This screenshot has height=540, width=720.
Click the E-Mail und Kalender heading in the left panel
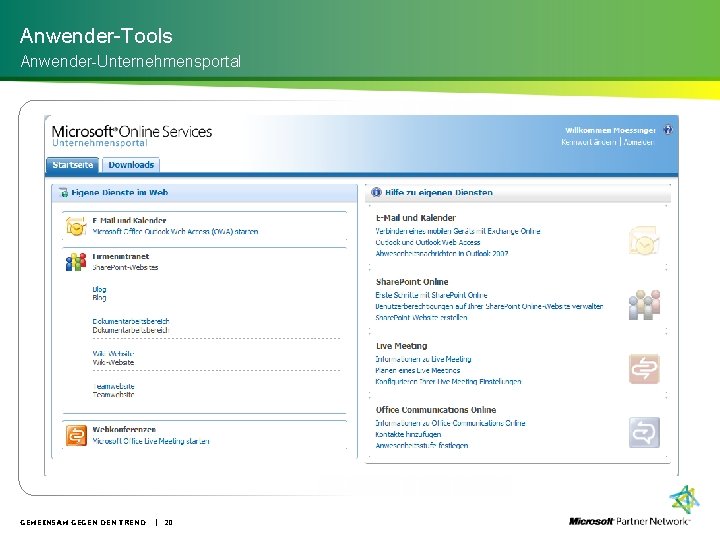[129, 220]
